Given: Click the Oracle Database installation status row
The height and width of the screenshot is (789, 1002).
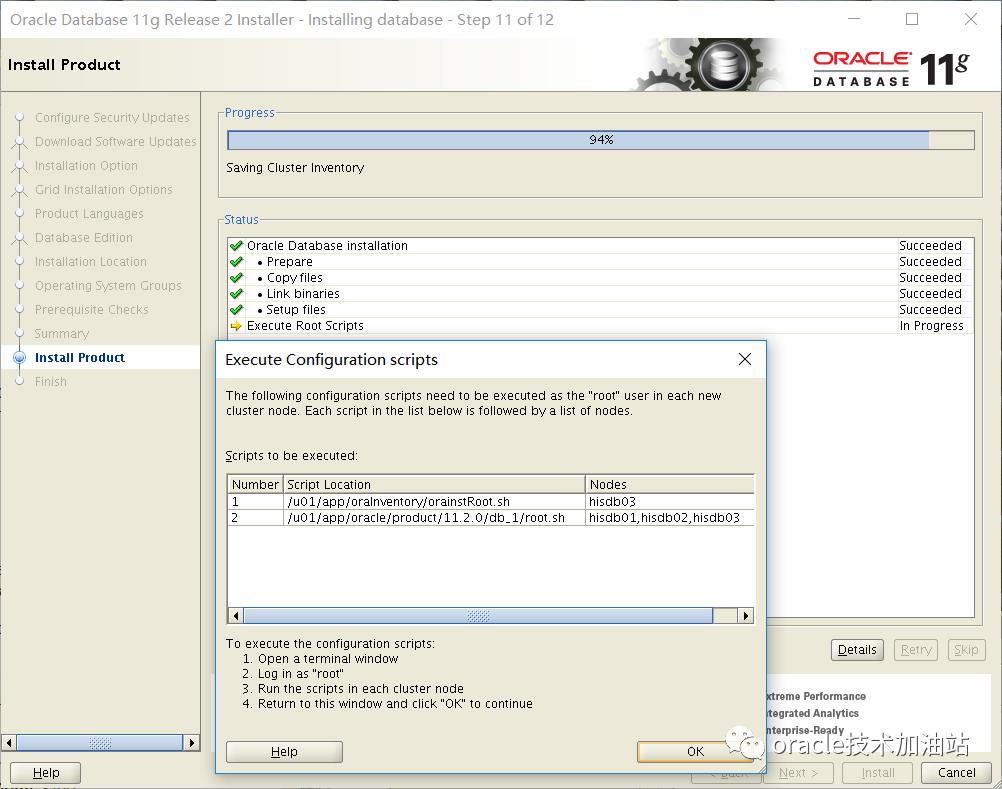Looking at the screenshot, I should point(600,245).
